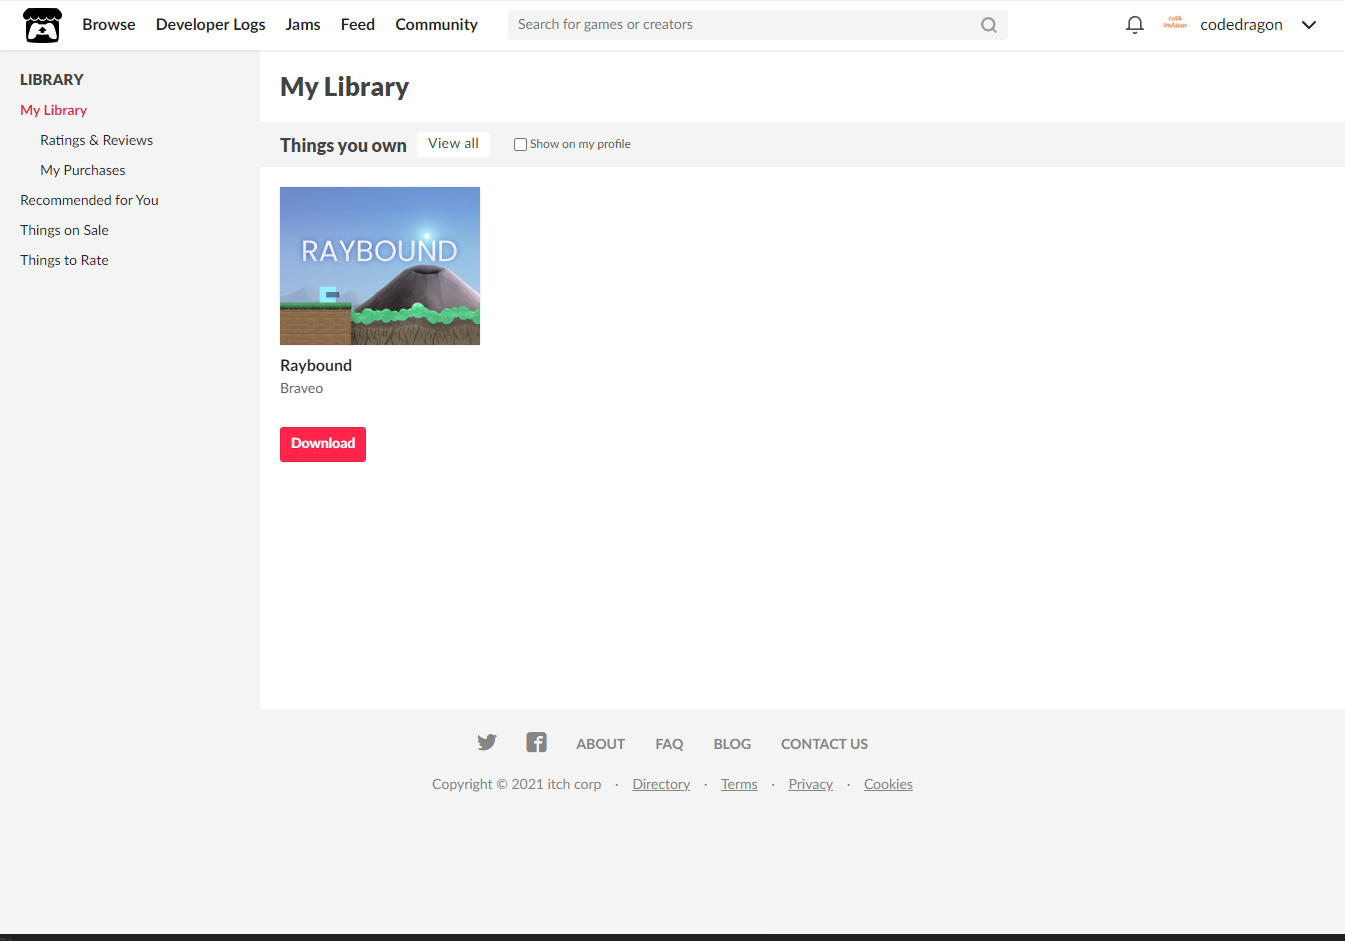1345x941 pixels.
Task: Open the CONTACT US footer link
Action: 824,744
